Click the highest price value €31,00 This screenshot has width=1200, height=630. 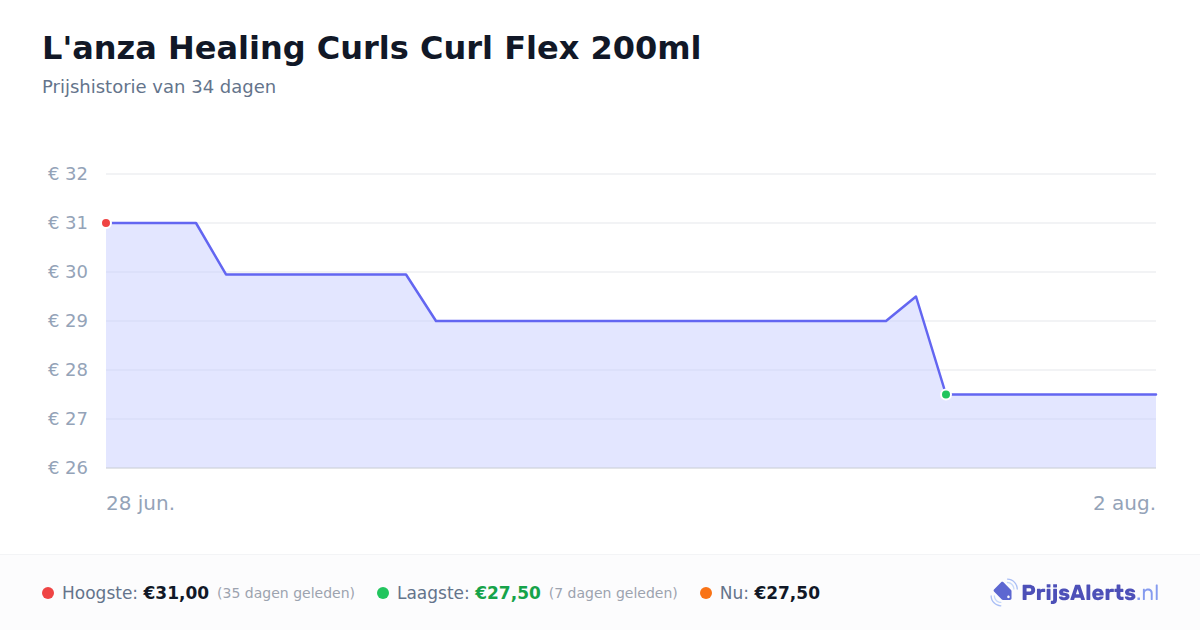(x=176, y=593)
